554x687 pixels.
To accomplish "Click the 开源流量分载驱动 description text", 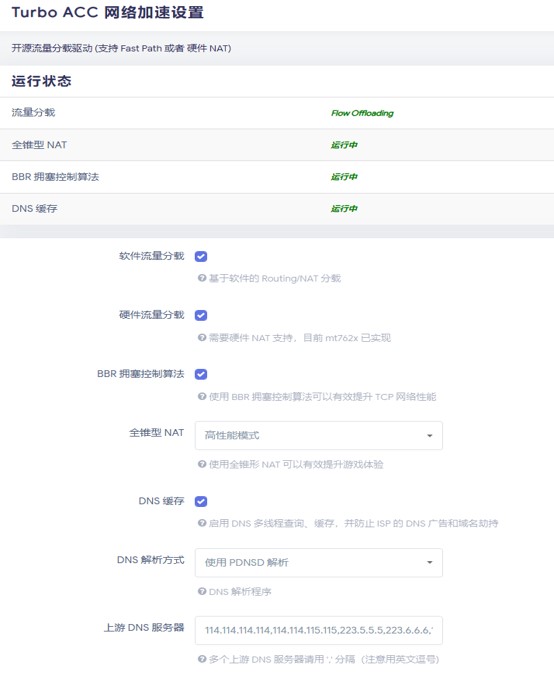I will [x=121, y=48].
